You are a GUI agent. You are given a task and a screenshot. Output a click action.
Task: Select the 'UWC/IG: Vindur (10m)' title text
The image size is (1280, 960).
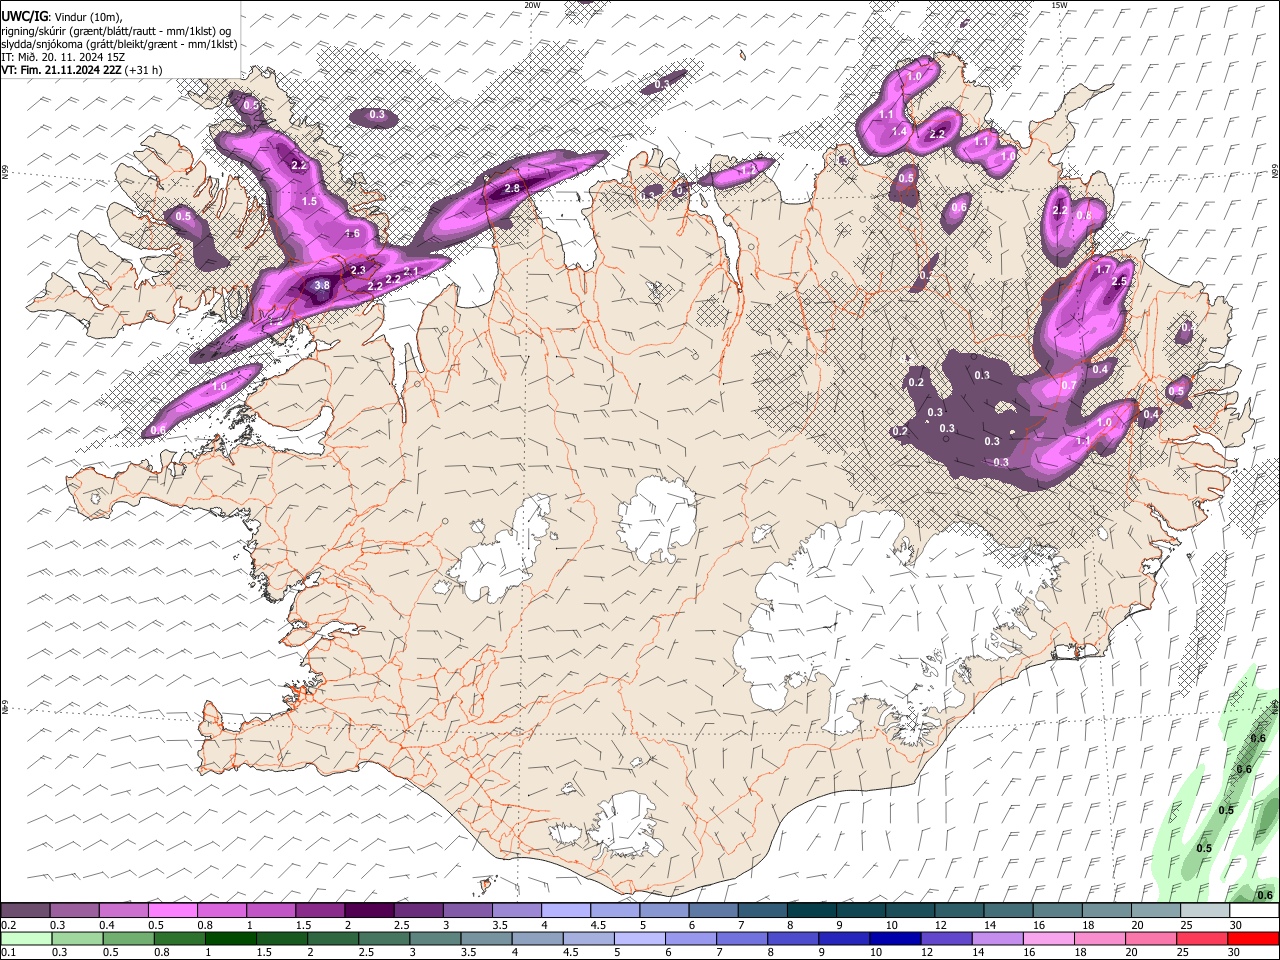tap(62, 16)
